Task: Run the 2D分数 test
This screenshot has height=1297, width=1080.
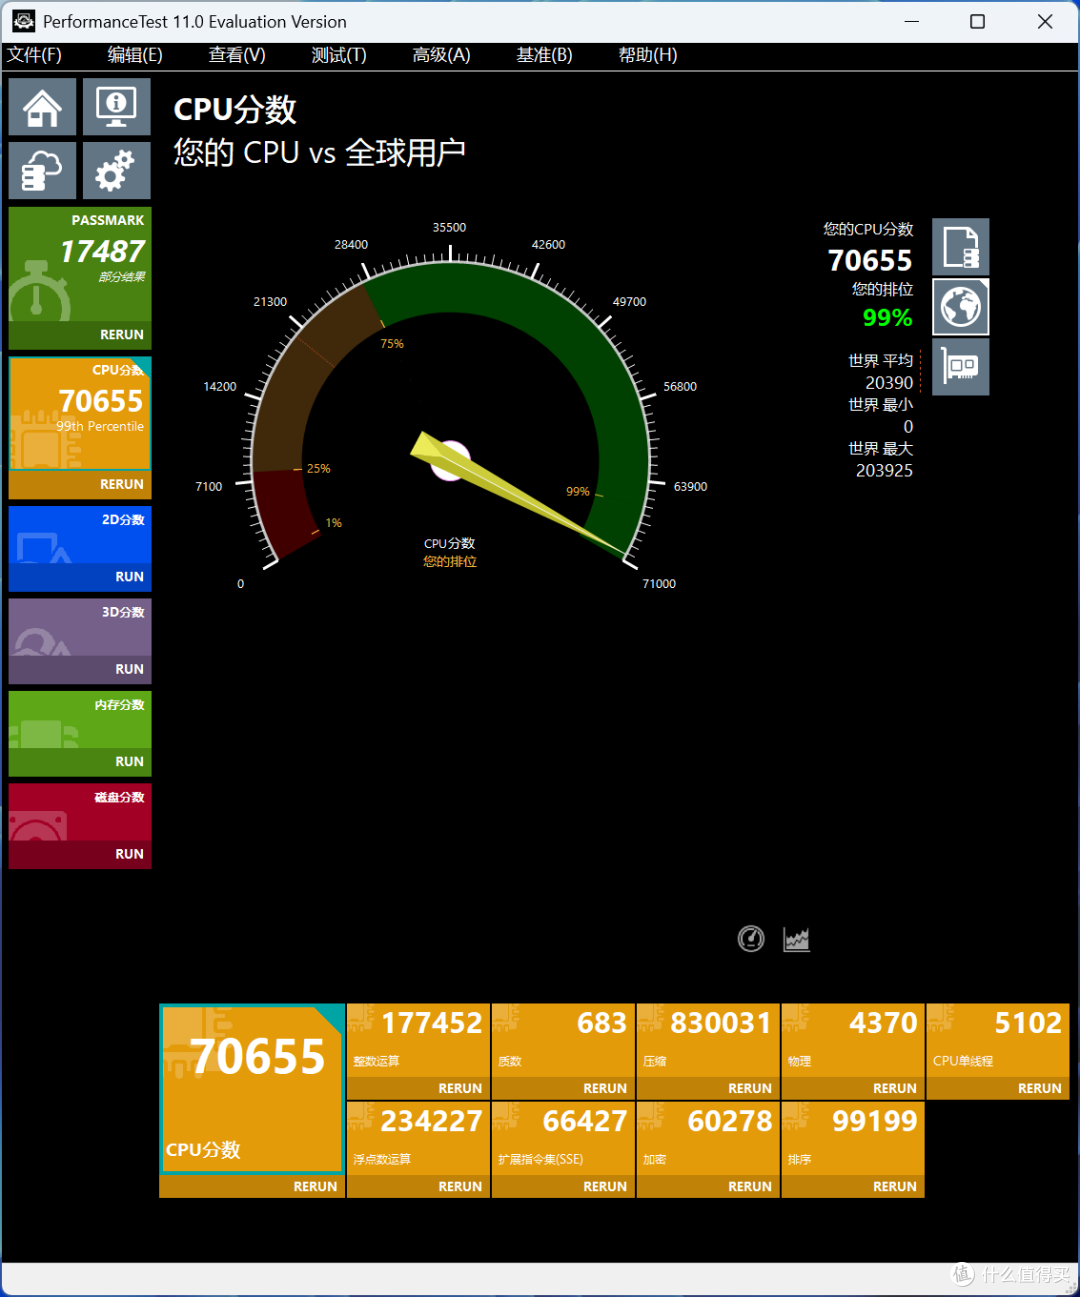Action: tap(80, 577)
